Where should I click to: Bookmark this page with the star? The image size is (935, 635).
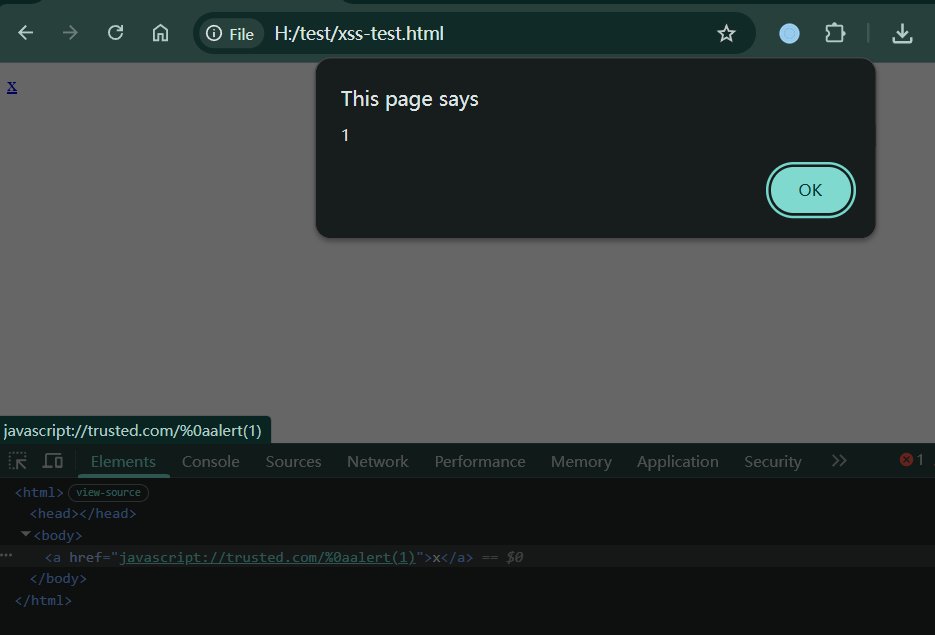pyautogui.click(x=726, y=33)
